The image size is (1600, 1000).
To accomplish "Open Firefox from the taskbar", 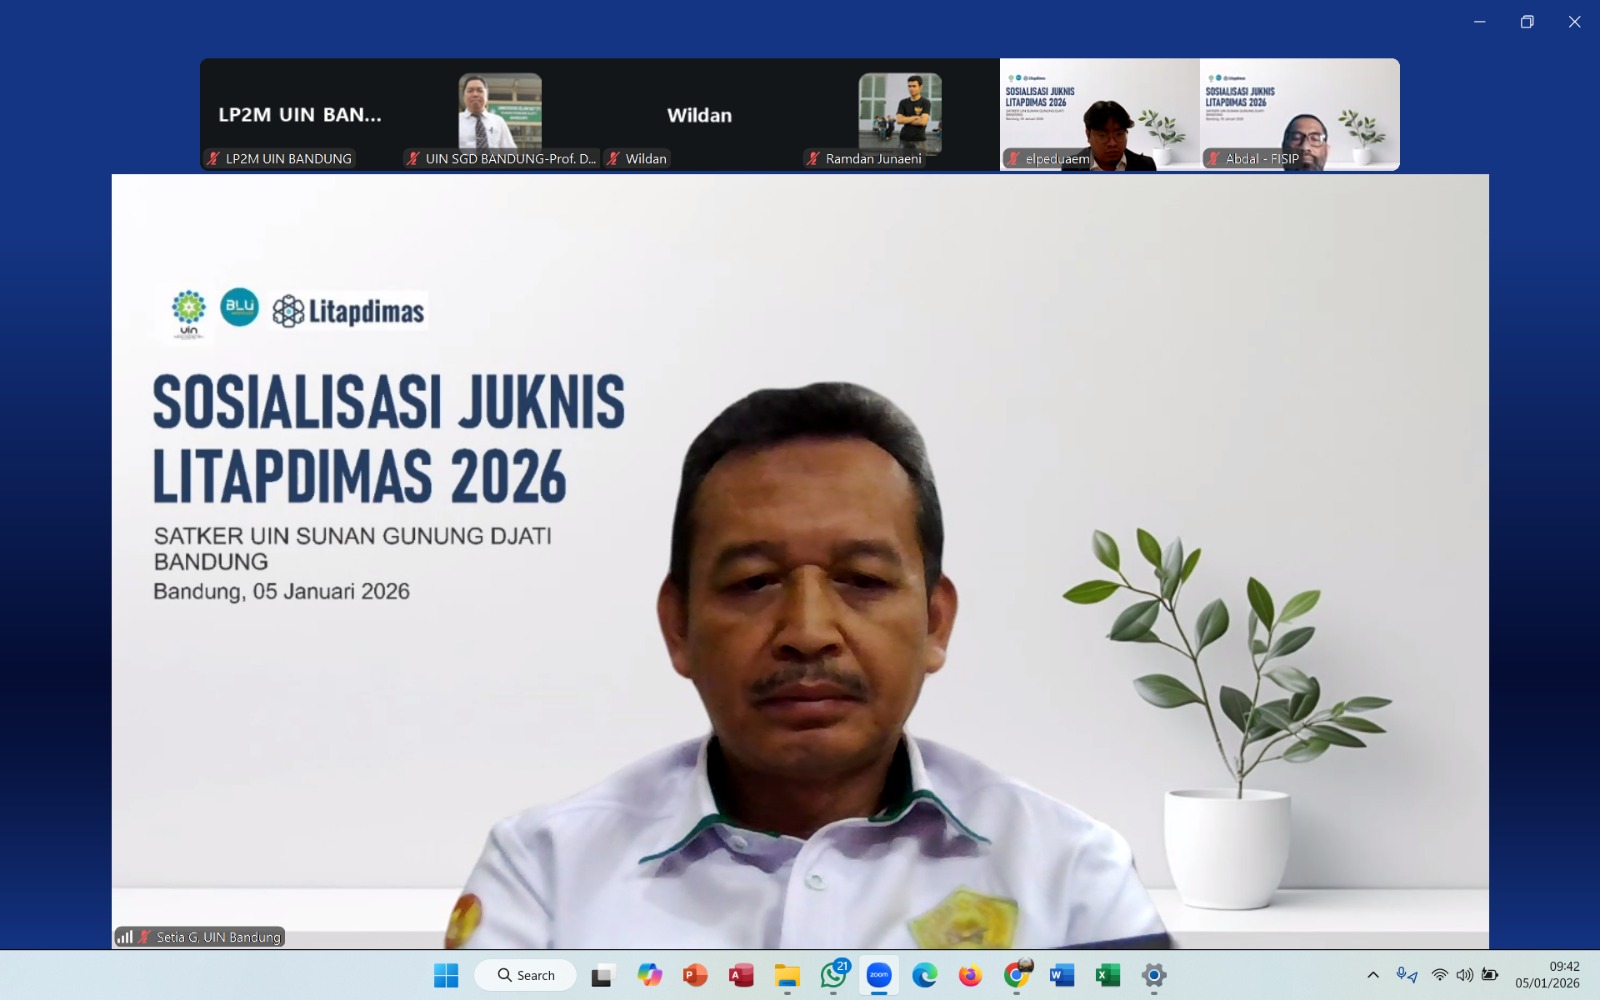I will pos(970,975).
